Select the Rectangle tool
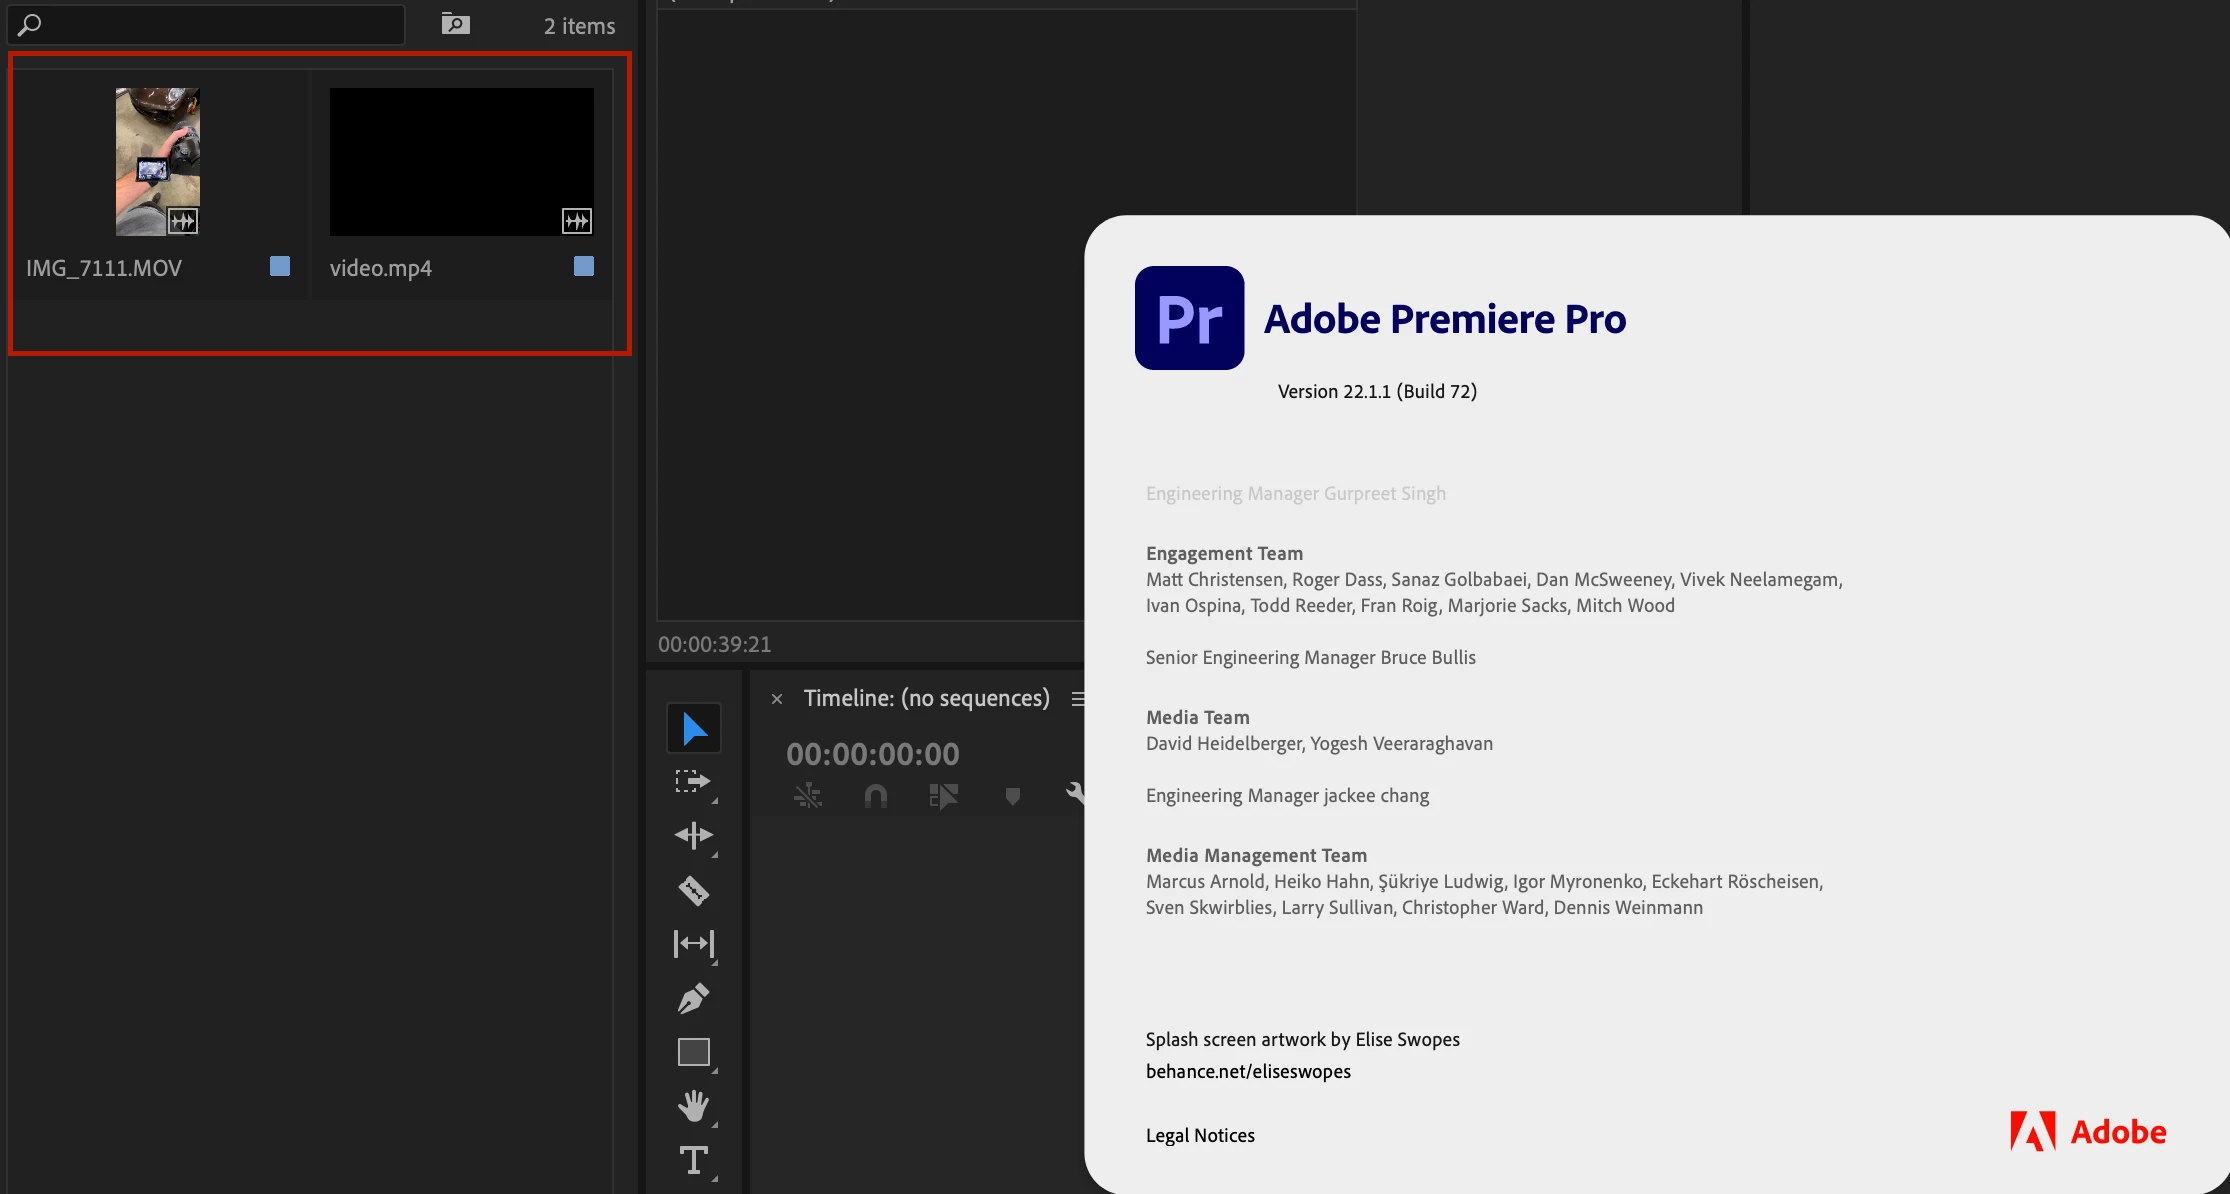This screenshot has height=1194, width=2230. tap(693, 1052)
